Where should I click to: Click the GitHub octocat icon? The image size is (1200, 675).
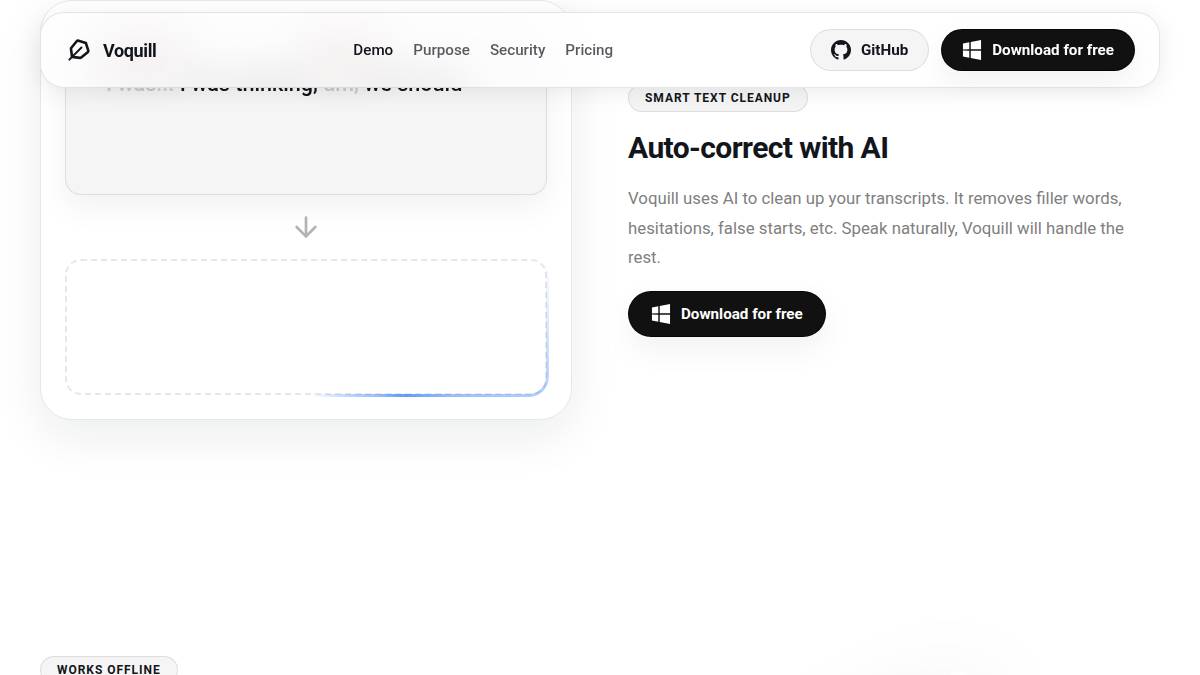coord(841,50)
